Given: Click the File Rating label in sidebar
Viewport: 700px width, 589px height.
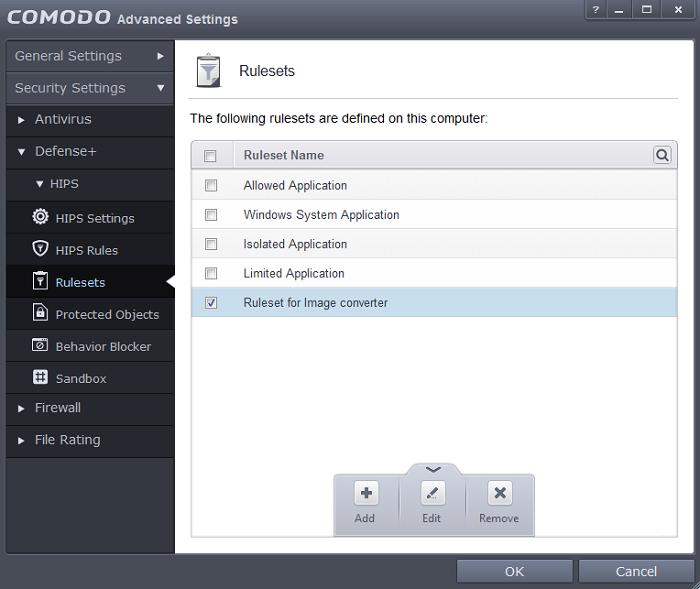Looking at the screenshot, I should (x=68, y=440).
